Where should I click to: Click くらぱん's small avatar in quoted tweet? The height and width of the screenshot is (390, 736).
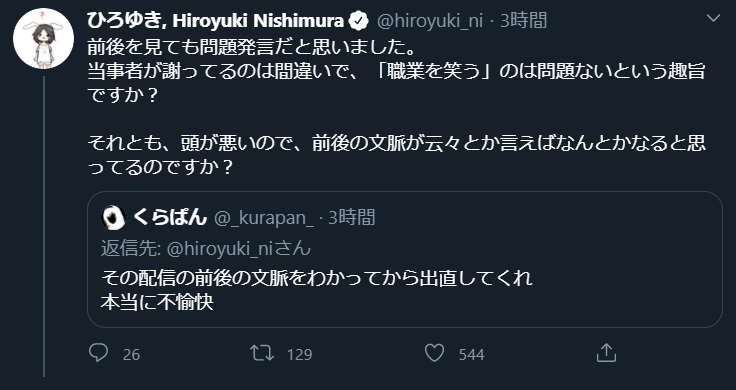coord(113,218)
